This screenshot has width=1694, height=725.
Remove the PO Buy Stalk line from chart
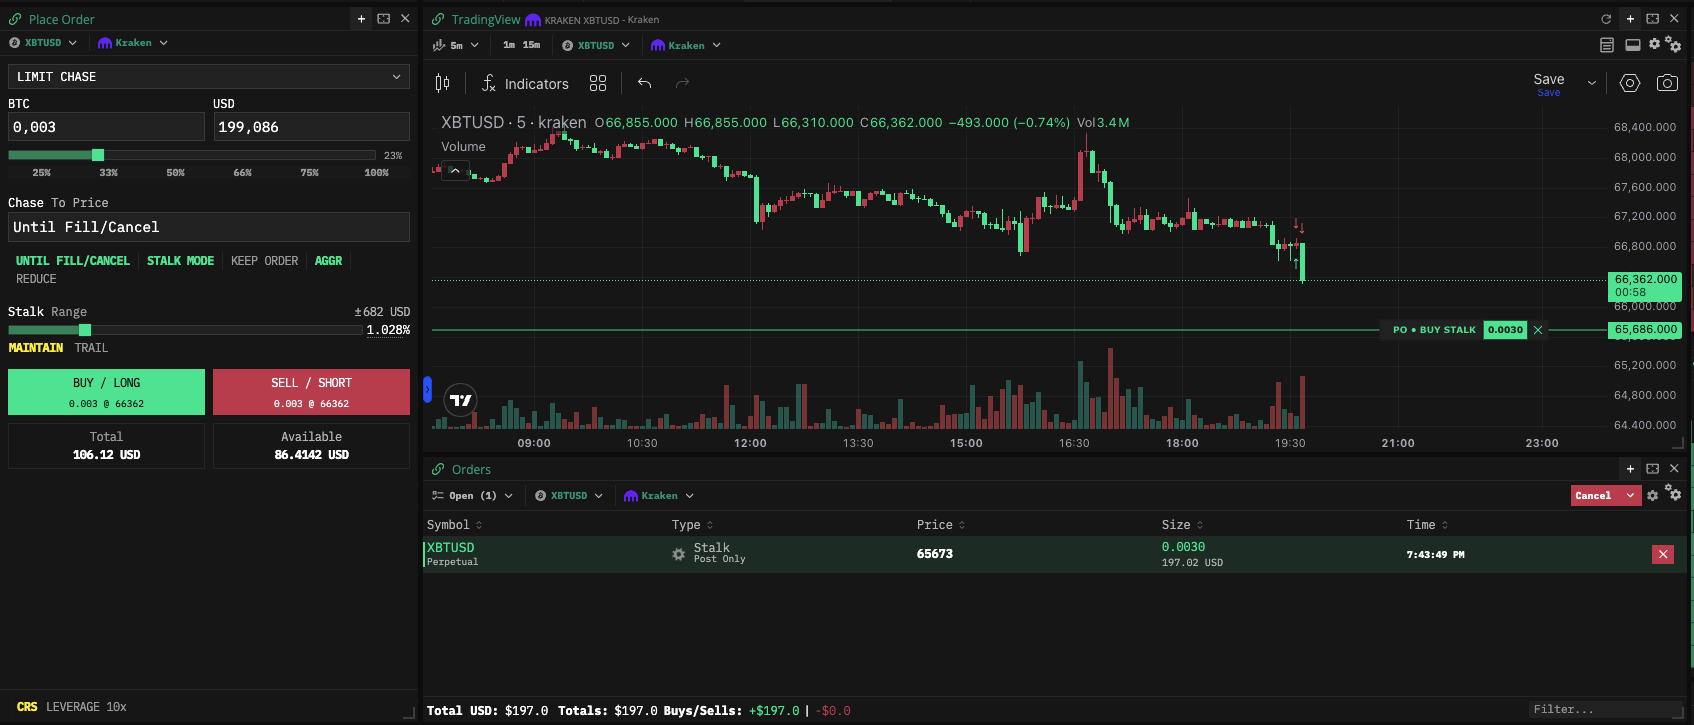pos(1538,330)
